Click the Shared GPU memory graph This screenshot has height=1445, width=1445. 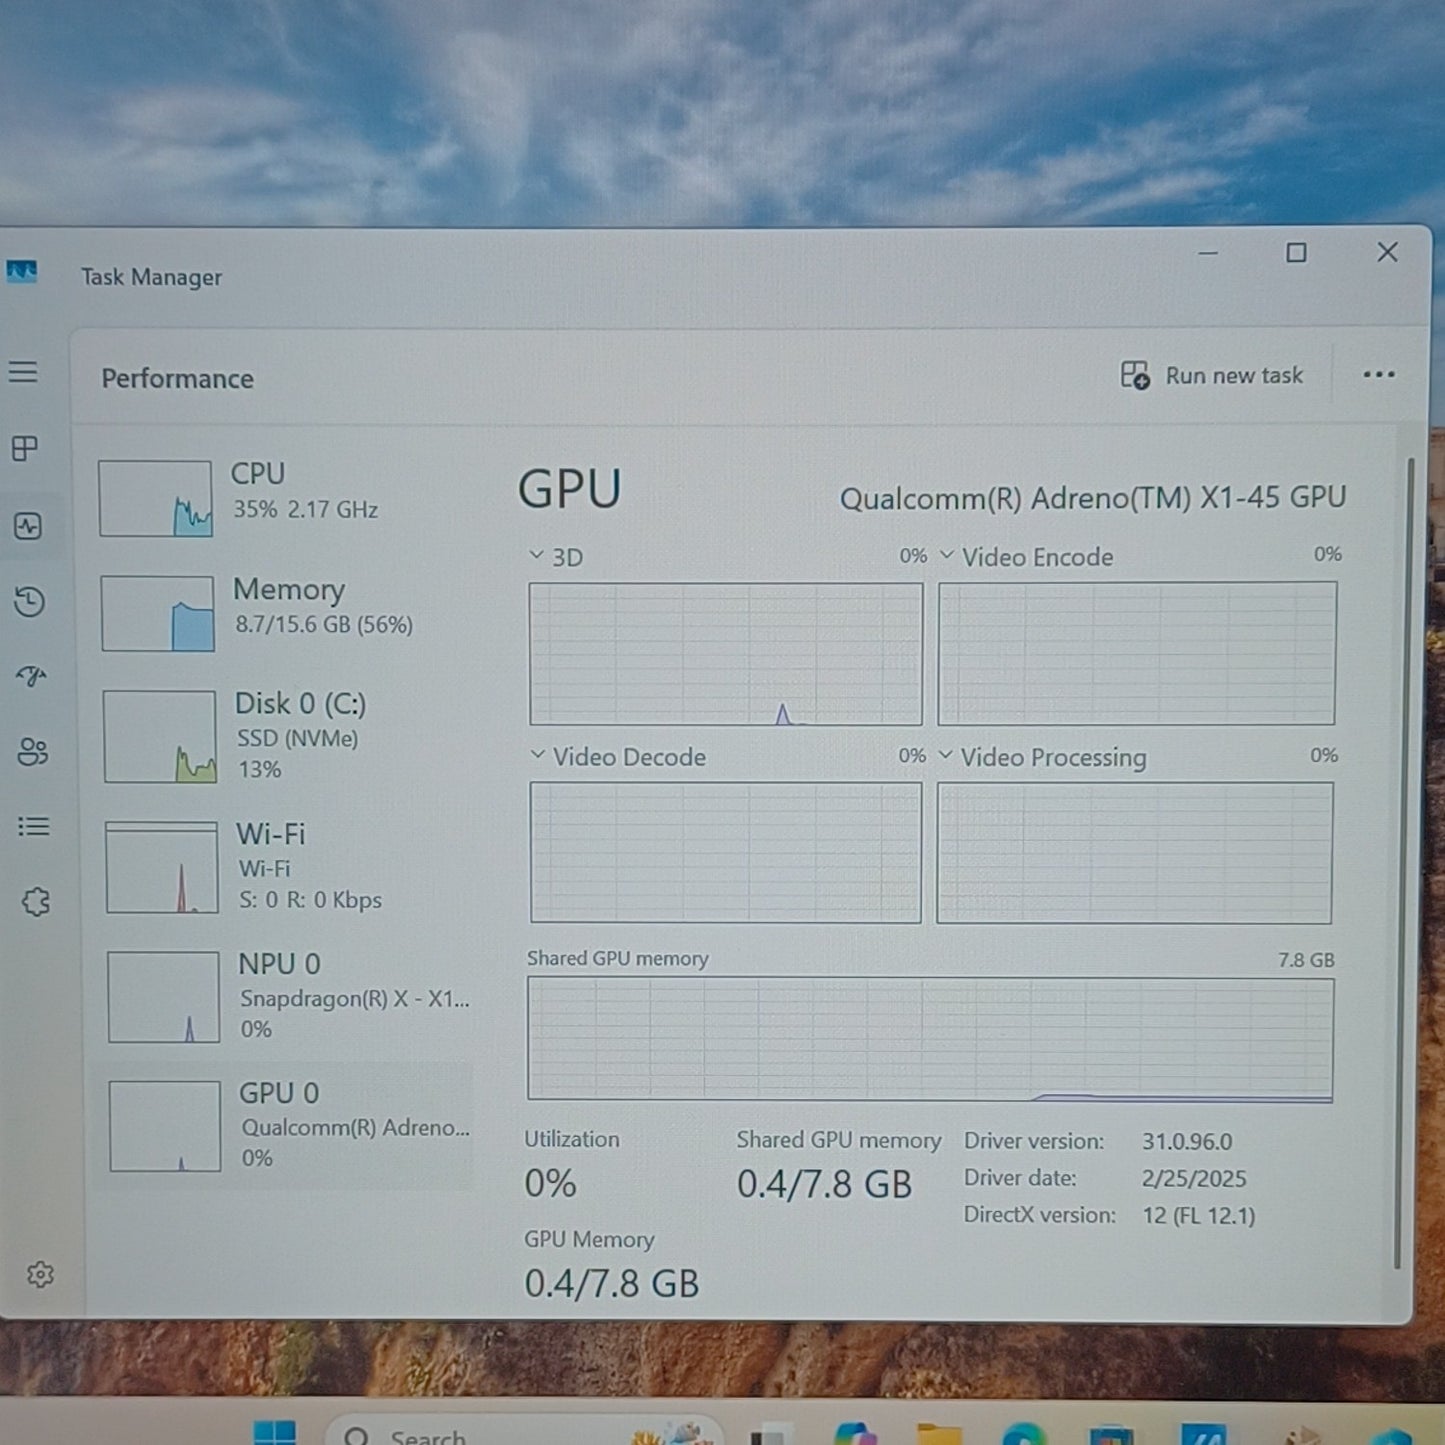[x=930, y=1040]
